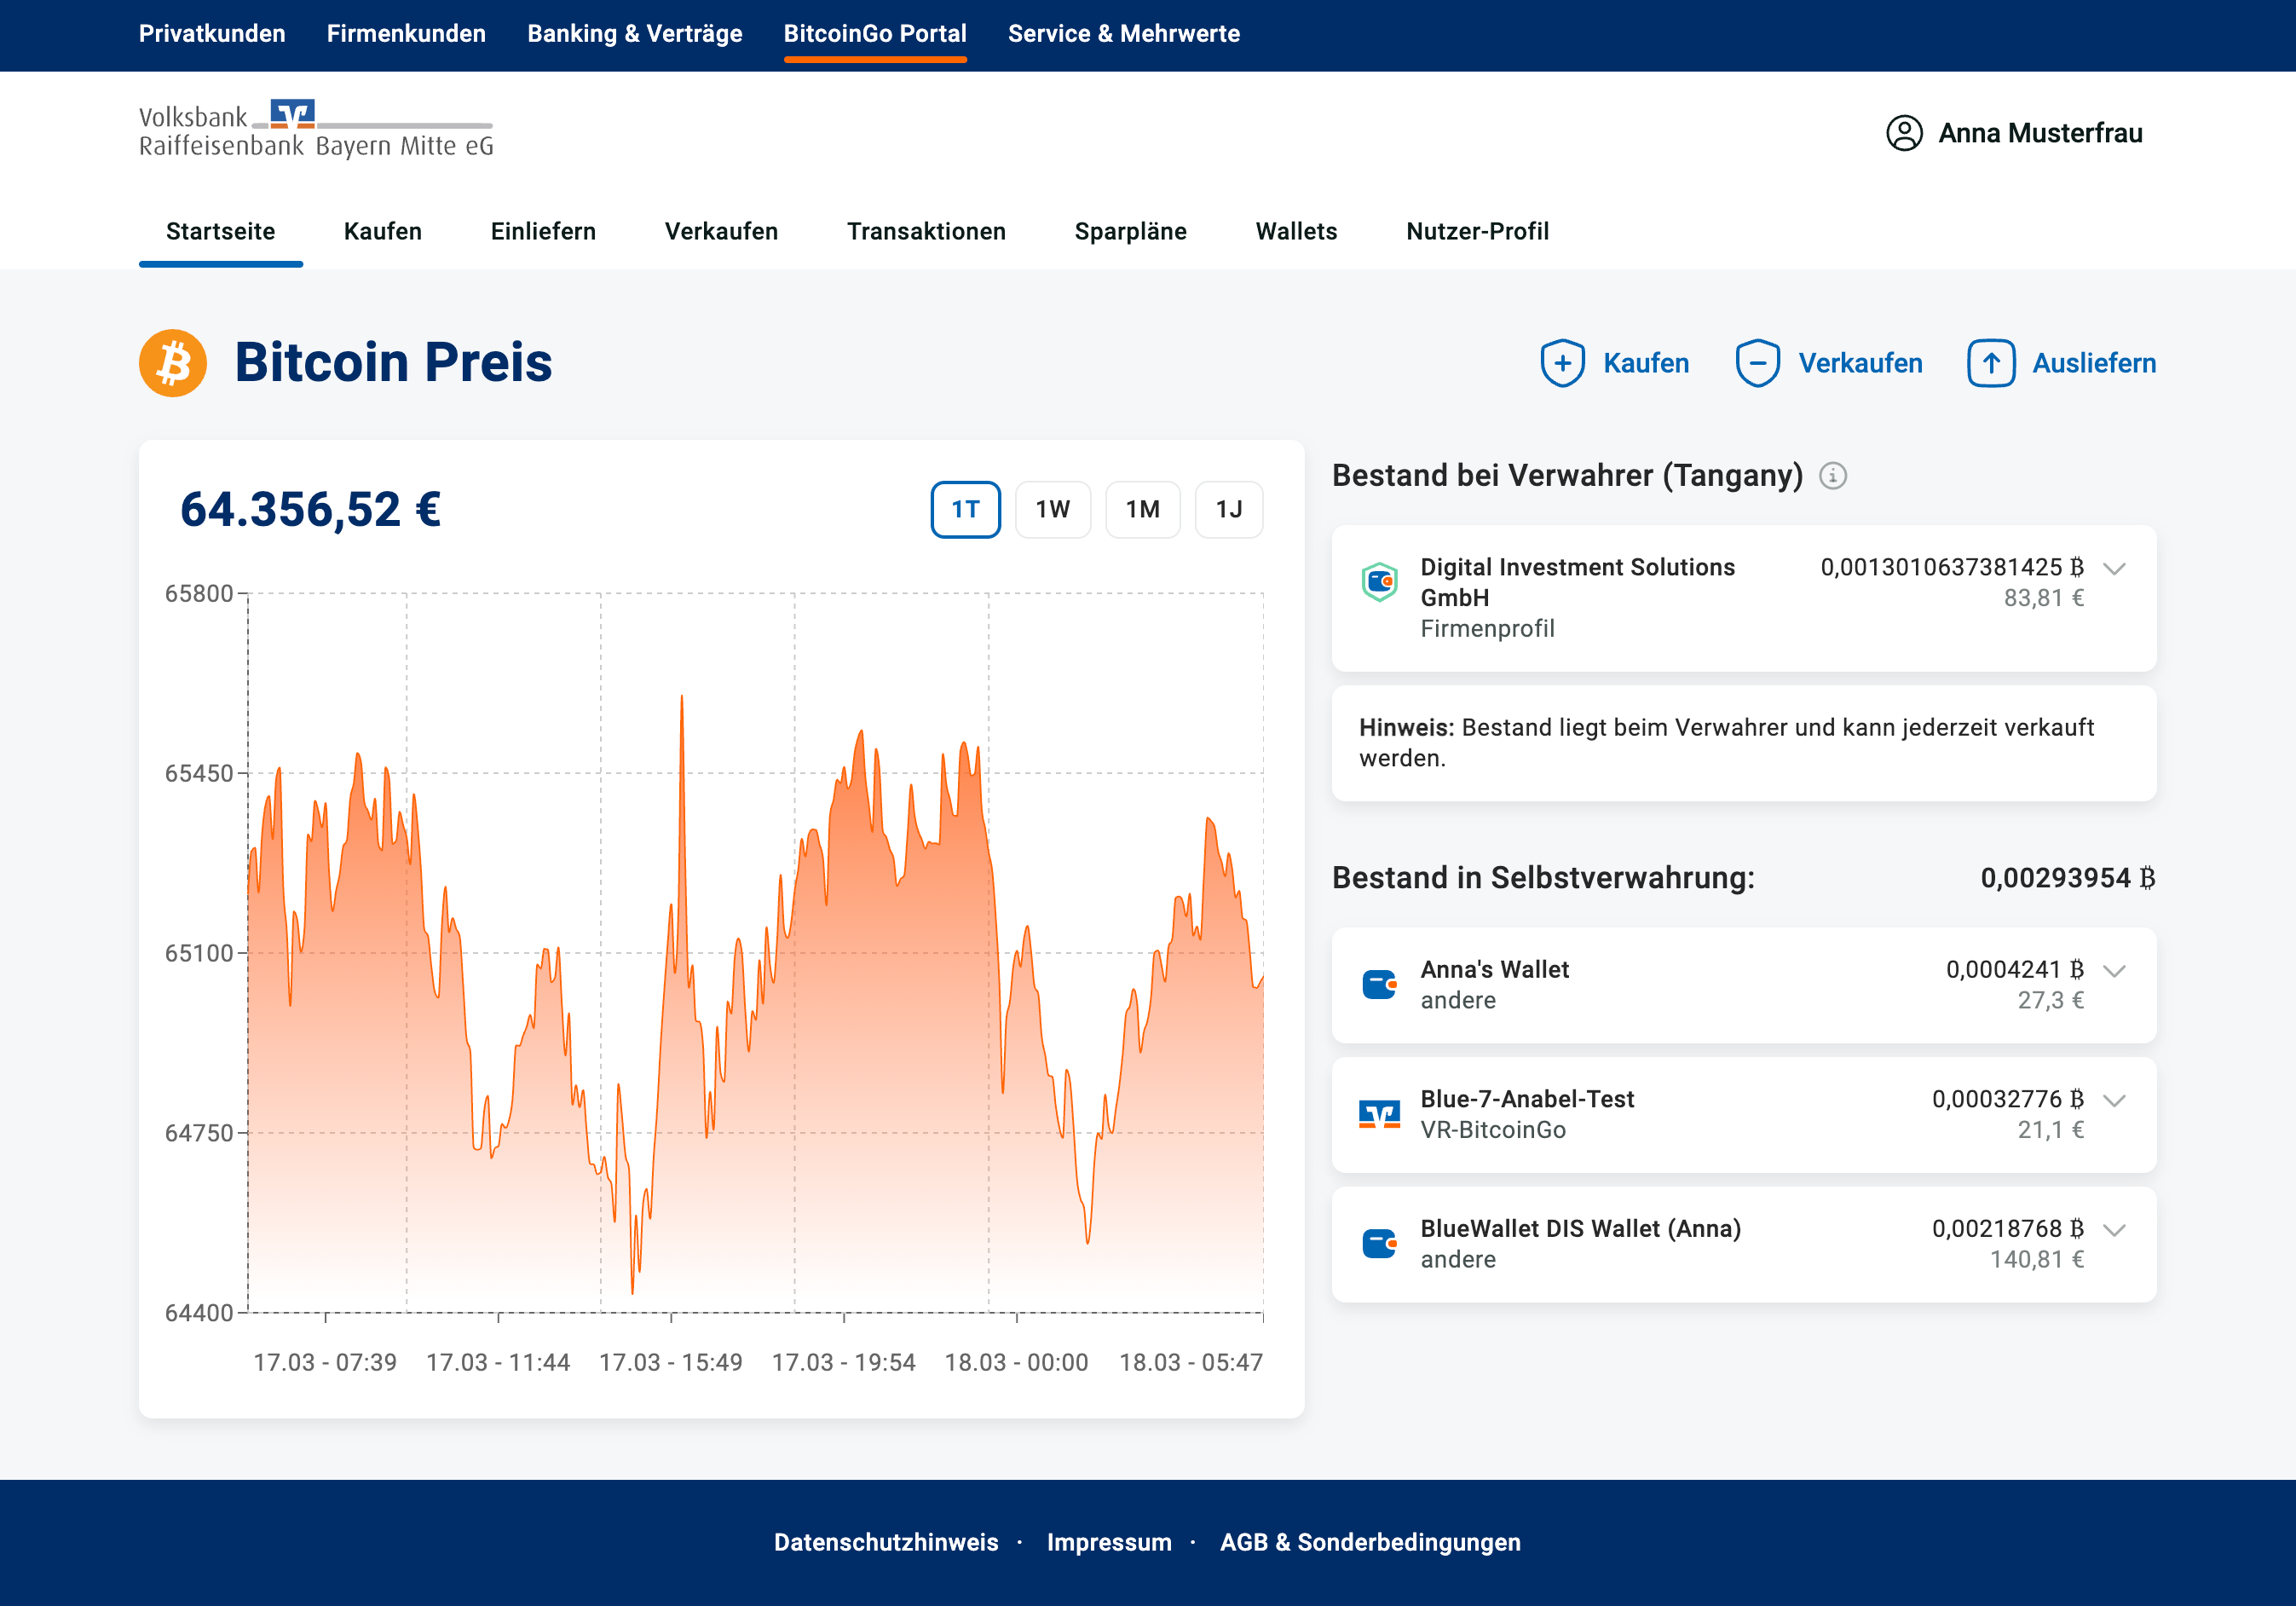Click the Verkaufen shield minus icon
This screenshot has width=2296, height=1606.
pyautogui.click(x=1757, y=363)
